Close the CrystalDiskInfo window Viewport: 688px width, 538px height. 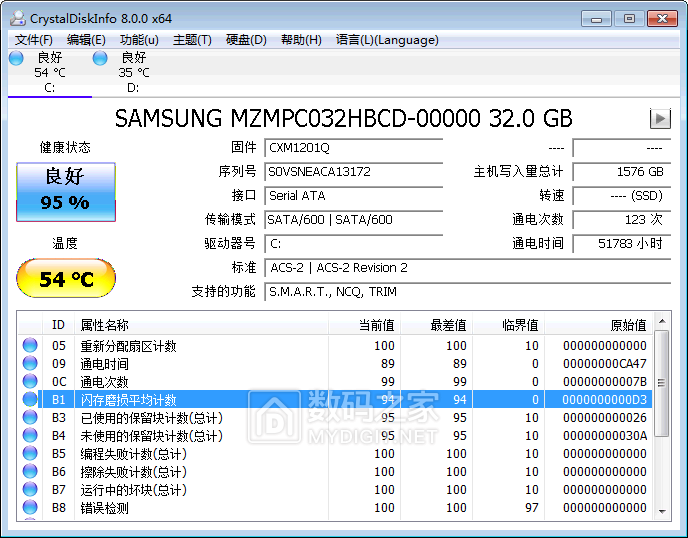click(662, 19)
